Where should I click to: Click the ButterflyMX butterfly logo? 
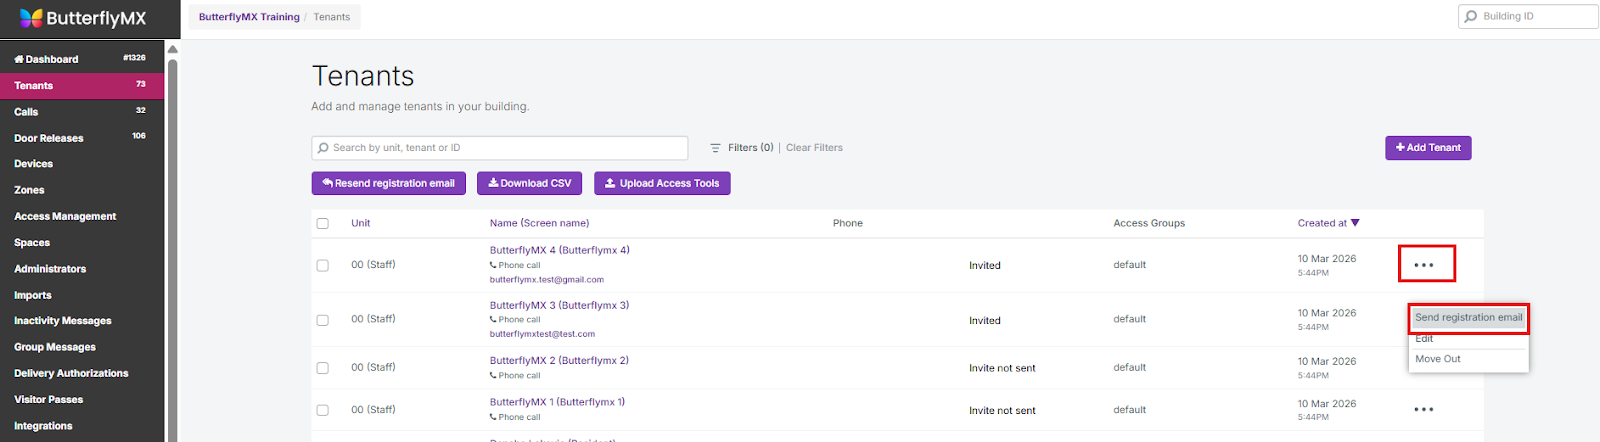tap(31, 18)
